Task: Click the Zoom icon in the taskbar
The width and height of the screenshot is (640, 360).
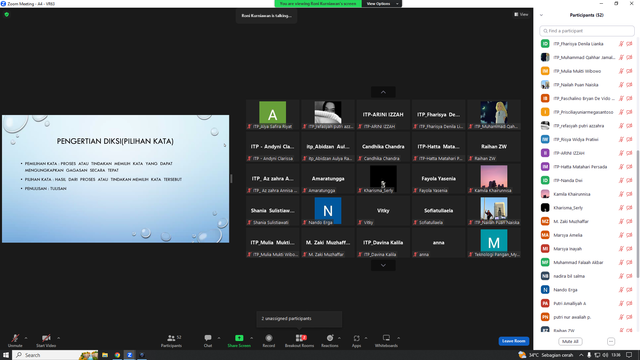Action: (x=129, y=355)
